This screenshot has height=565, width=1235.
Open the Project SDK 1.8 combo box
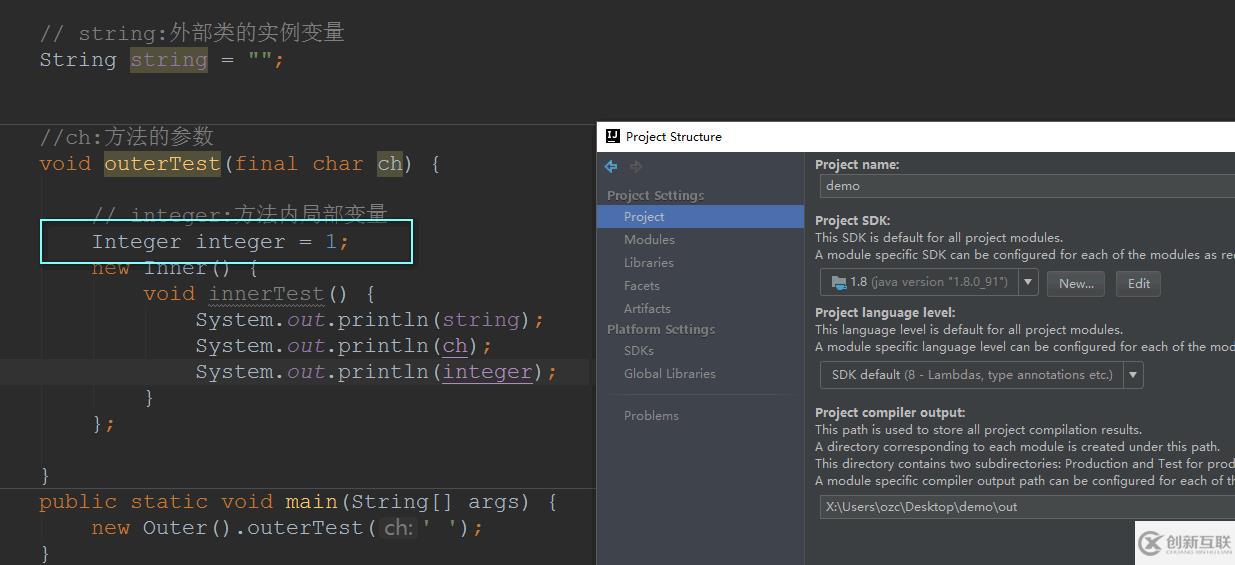pyautogui.click(x=928, y=283)
